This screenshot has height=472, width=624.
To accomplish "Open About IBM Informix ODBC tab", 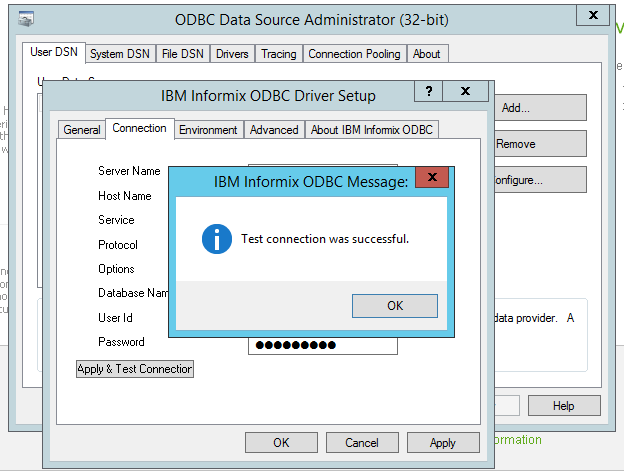I will 371,130.
